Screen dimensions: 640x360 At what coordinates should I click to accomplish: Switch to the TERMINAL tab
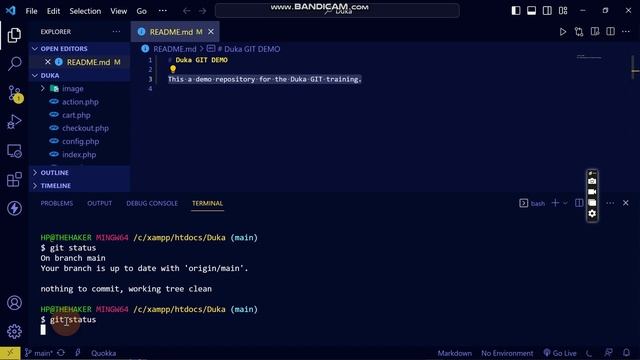coord(207,203)
